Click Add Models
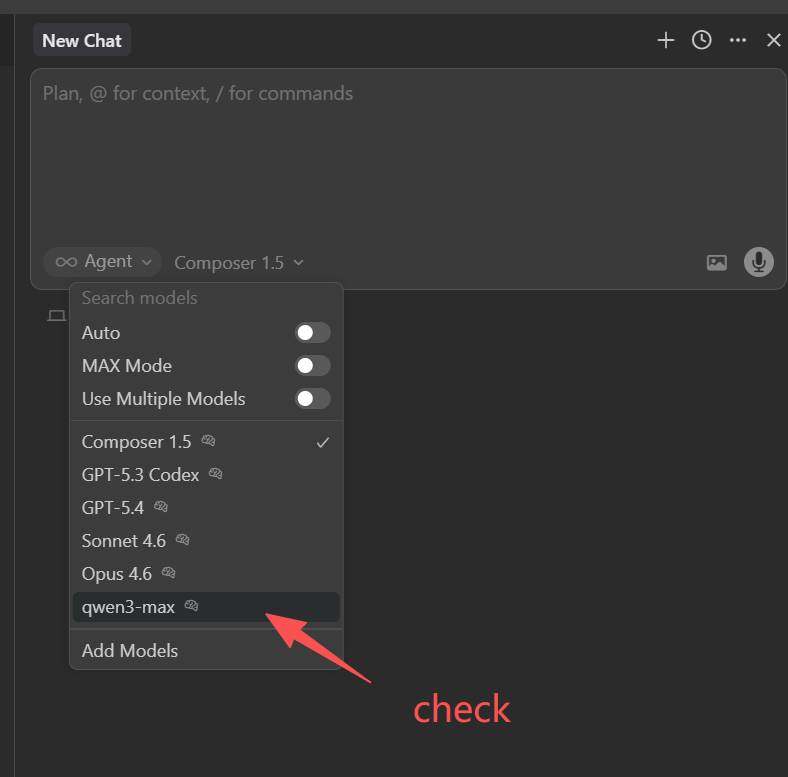The height and width of the screenshot is (777, 788). (206, 650)
